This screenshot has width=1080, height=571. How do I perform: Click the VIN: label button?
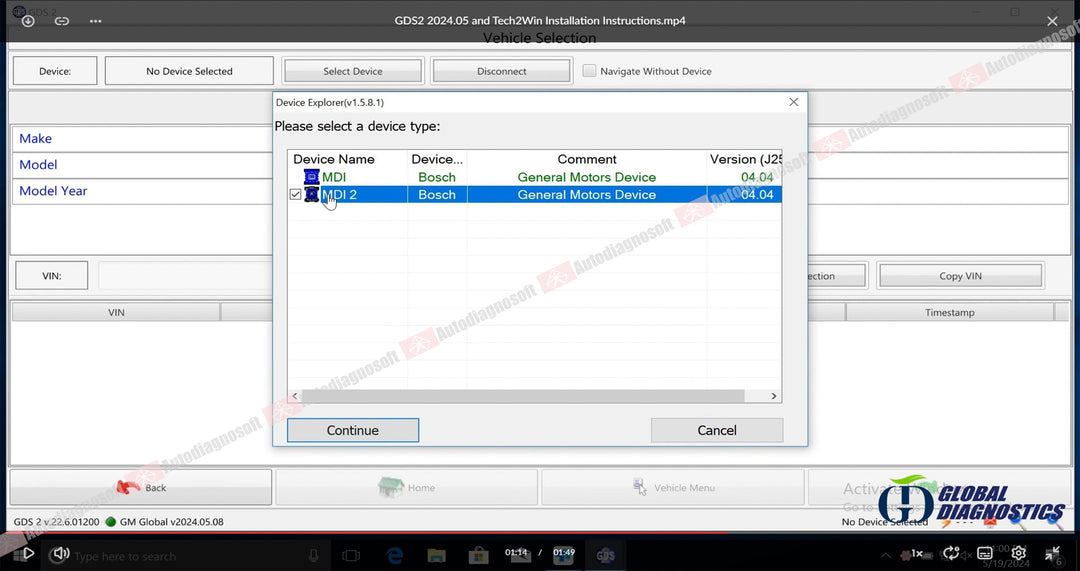52,276
